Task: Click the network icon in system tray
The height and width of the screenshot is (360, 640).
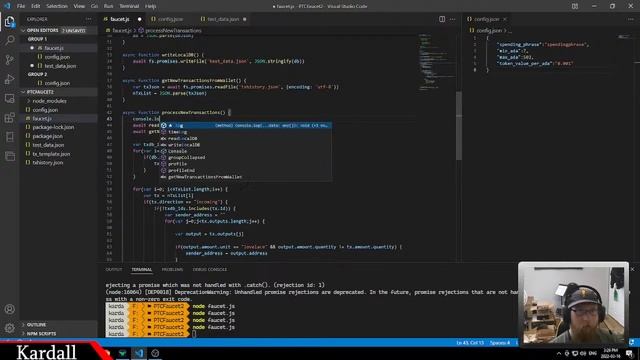Action: pyautogui.click(x=575, y=353)
